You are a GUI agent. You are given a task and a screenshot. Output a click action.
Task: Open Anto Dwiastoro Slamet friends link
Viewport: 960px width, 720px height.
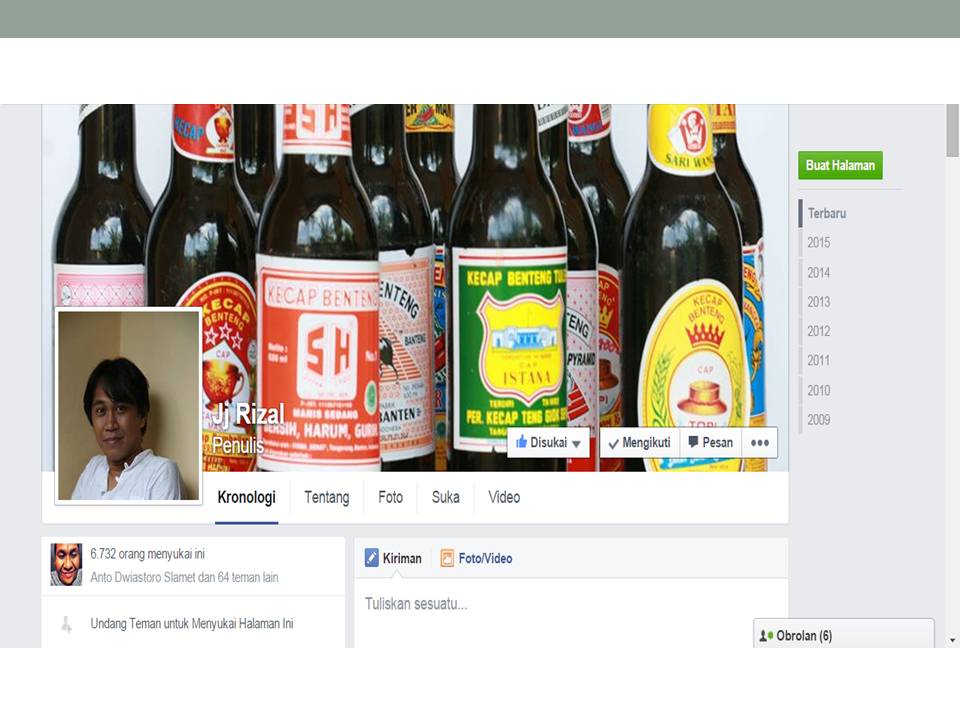point(184,577)
